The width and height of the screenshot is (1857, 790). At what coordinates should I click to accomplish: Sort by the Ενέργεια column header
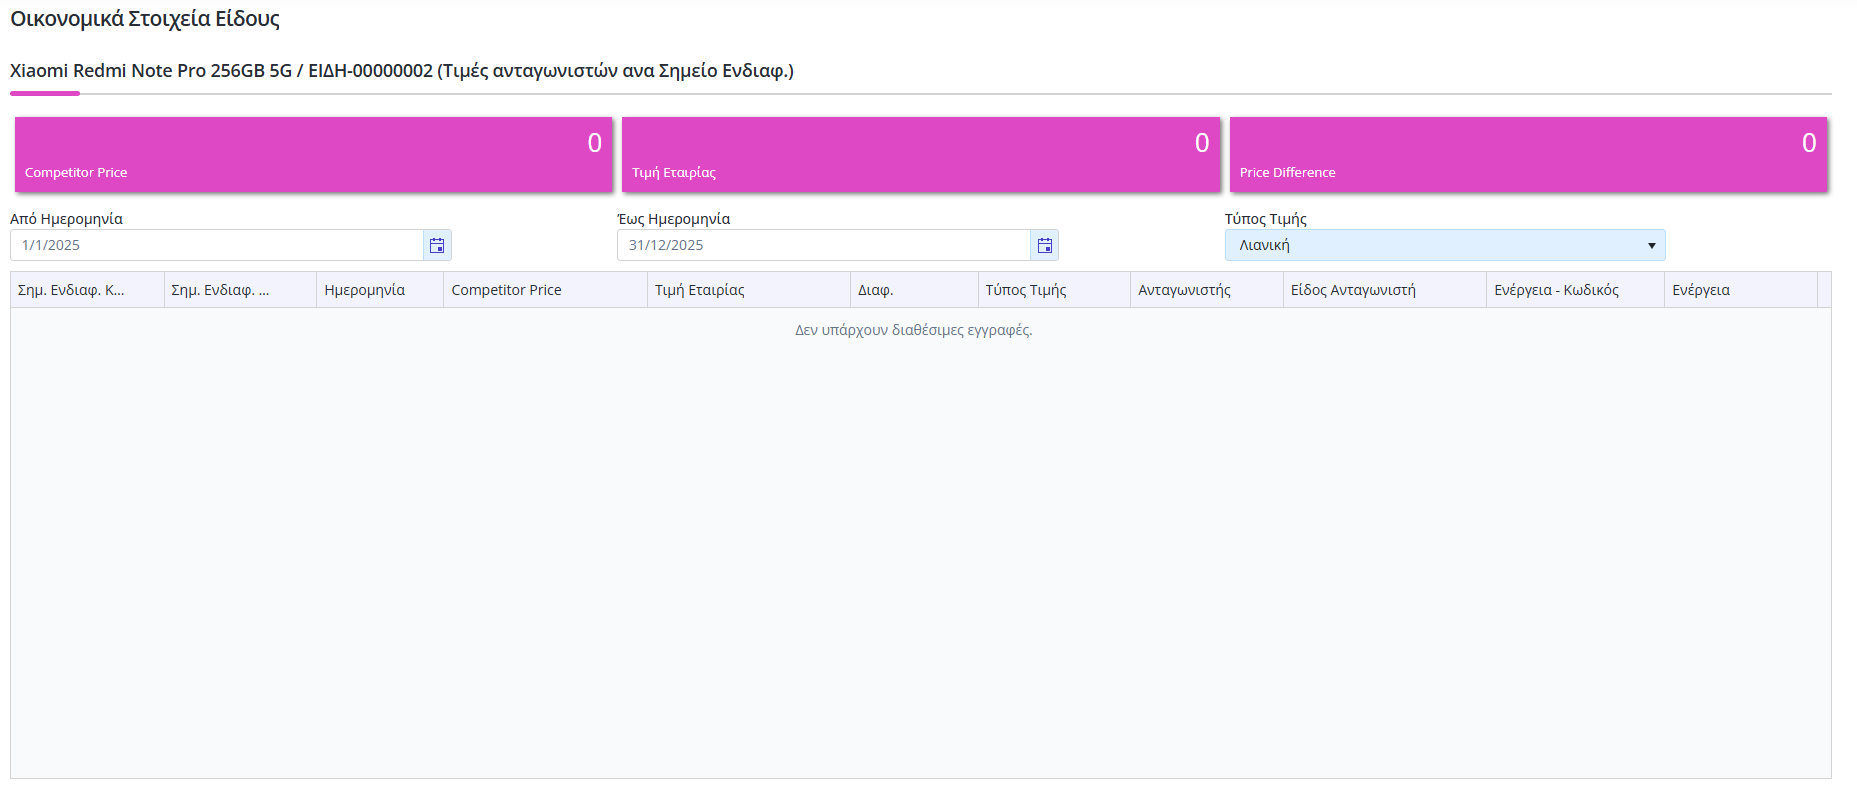pyautogui.click(x=1741, y=290)
